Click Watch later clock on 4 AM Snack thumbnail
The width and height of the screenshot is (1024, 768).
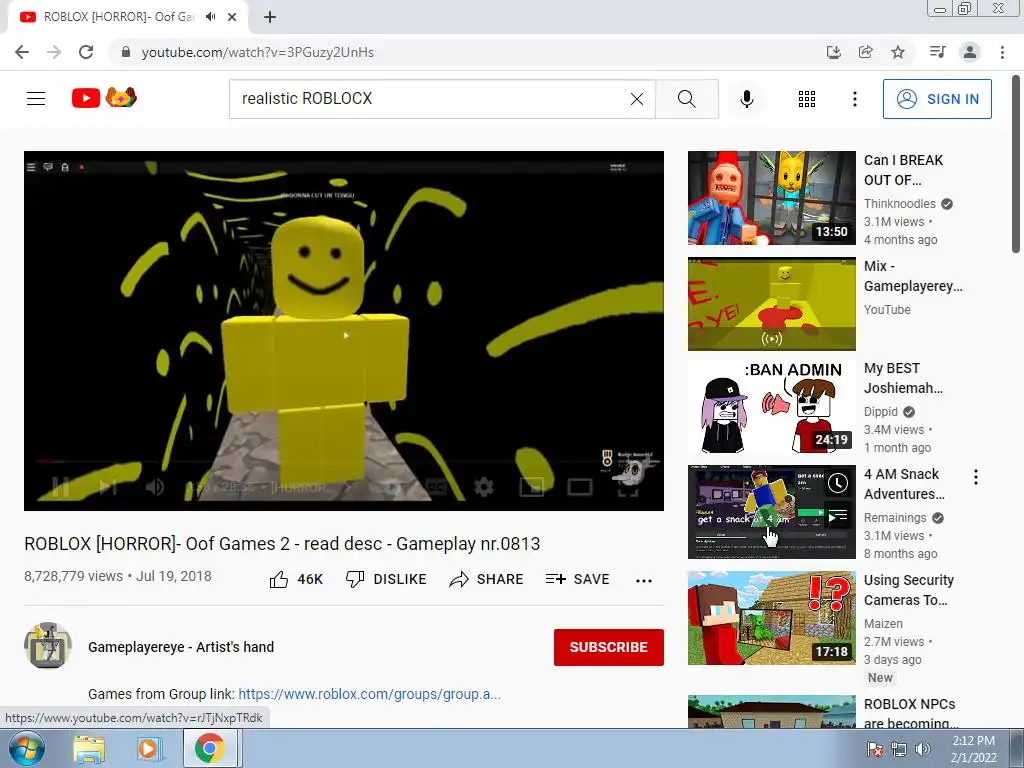tap(838, 483)
